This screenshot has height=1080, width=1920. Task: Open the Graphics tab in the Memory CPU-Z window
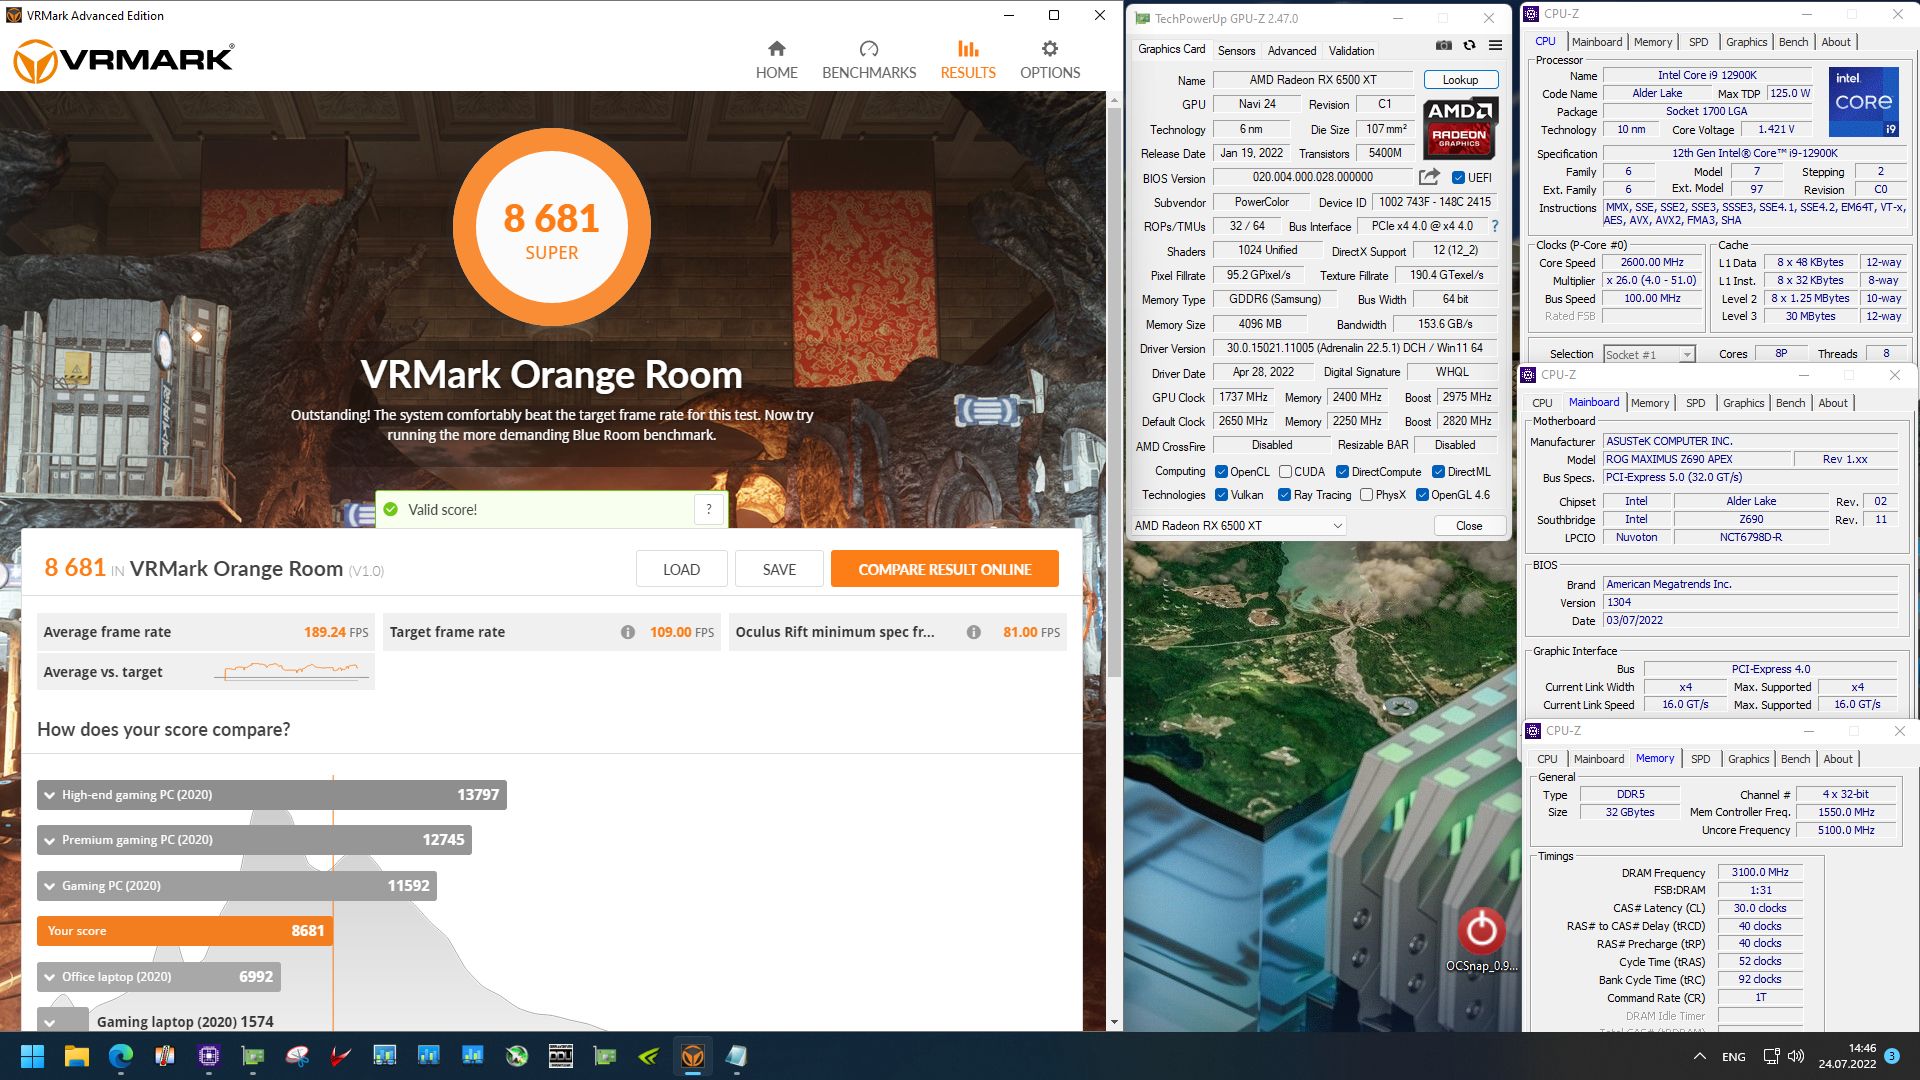pos(1748,759)
